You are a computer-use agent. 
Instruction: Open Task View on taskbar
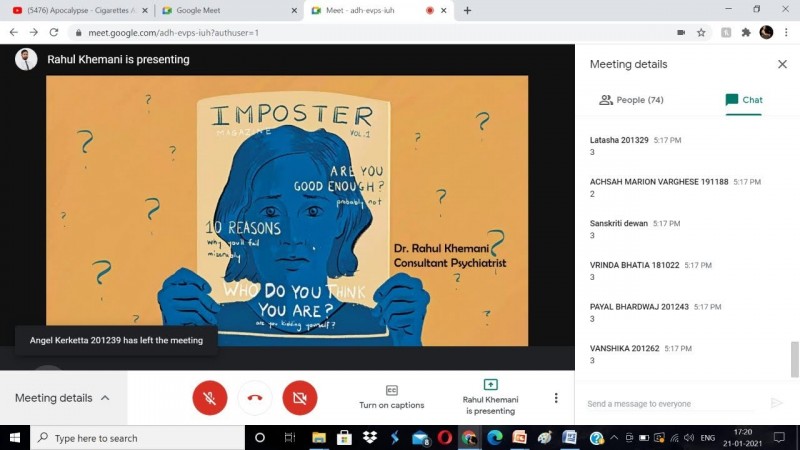click(x=289, y=438)
